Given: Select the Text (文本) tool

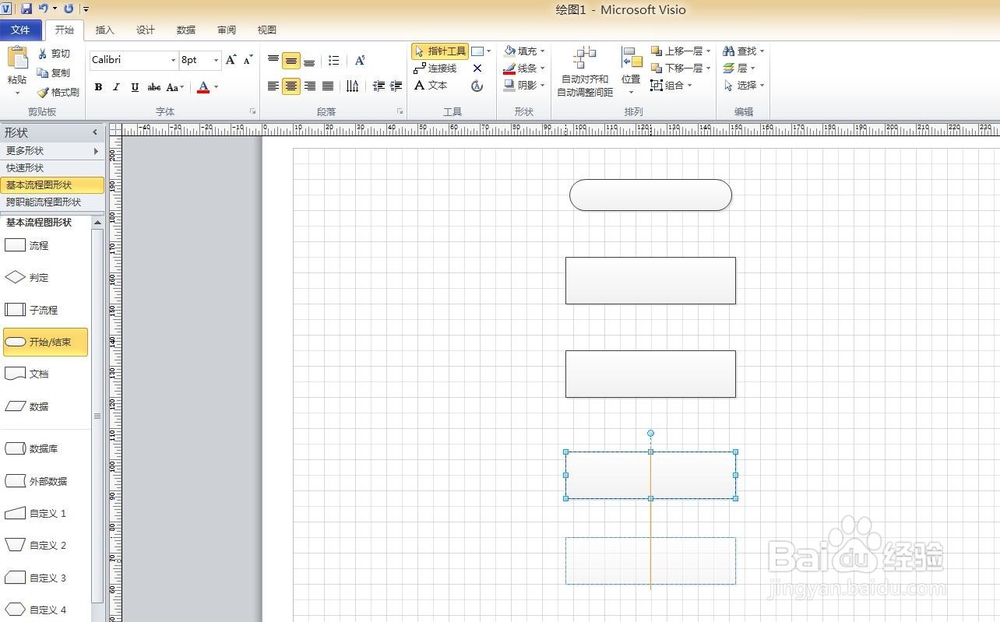Looking at the screenshot, I should (x=431, y=85).
